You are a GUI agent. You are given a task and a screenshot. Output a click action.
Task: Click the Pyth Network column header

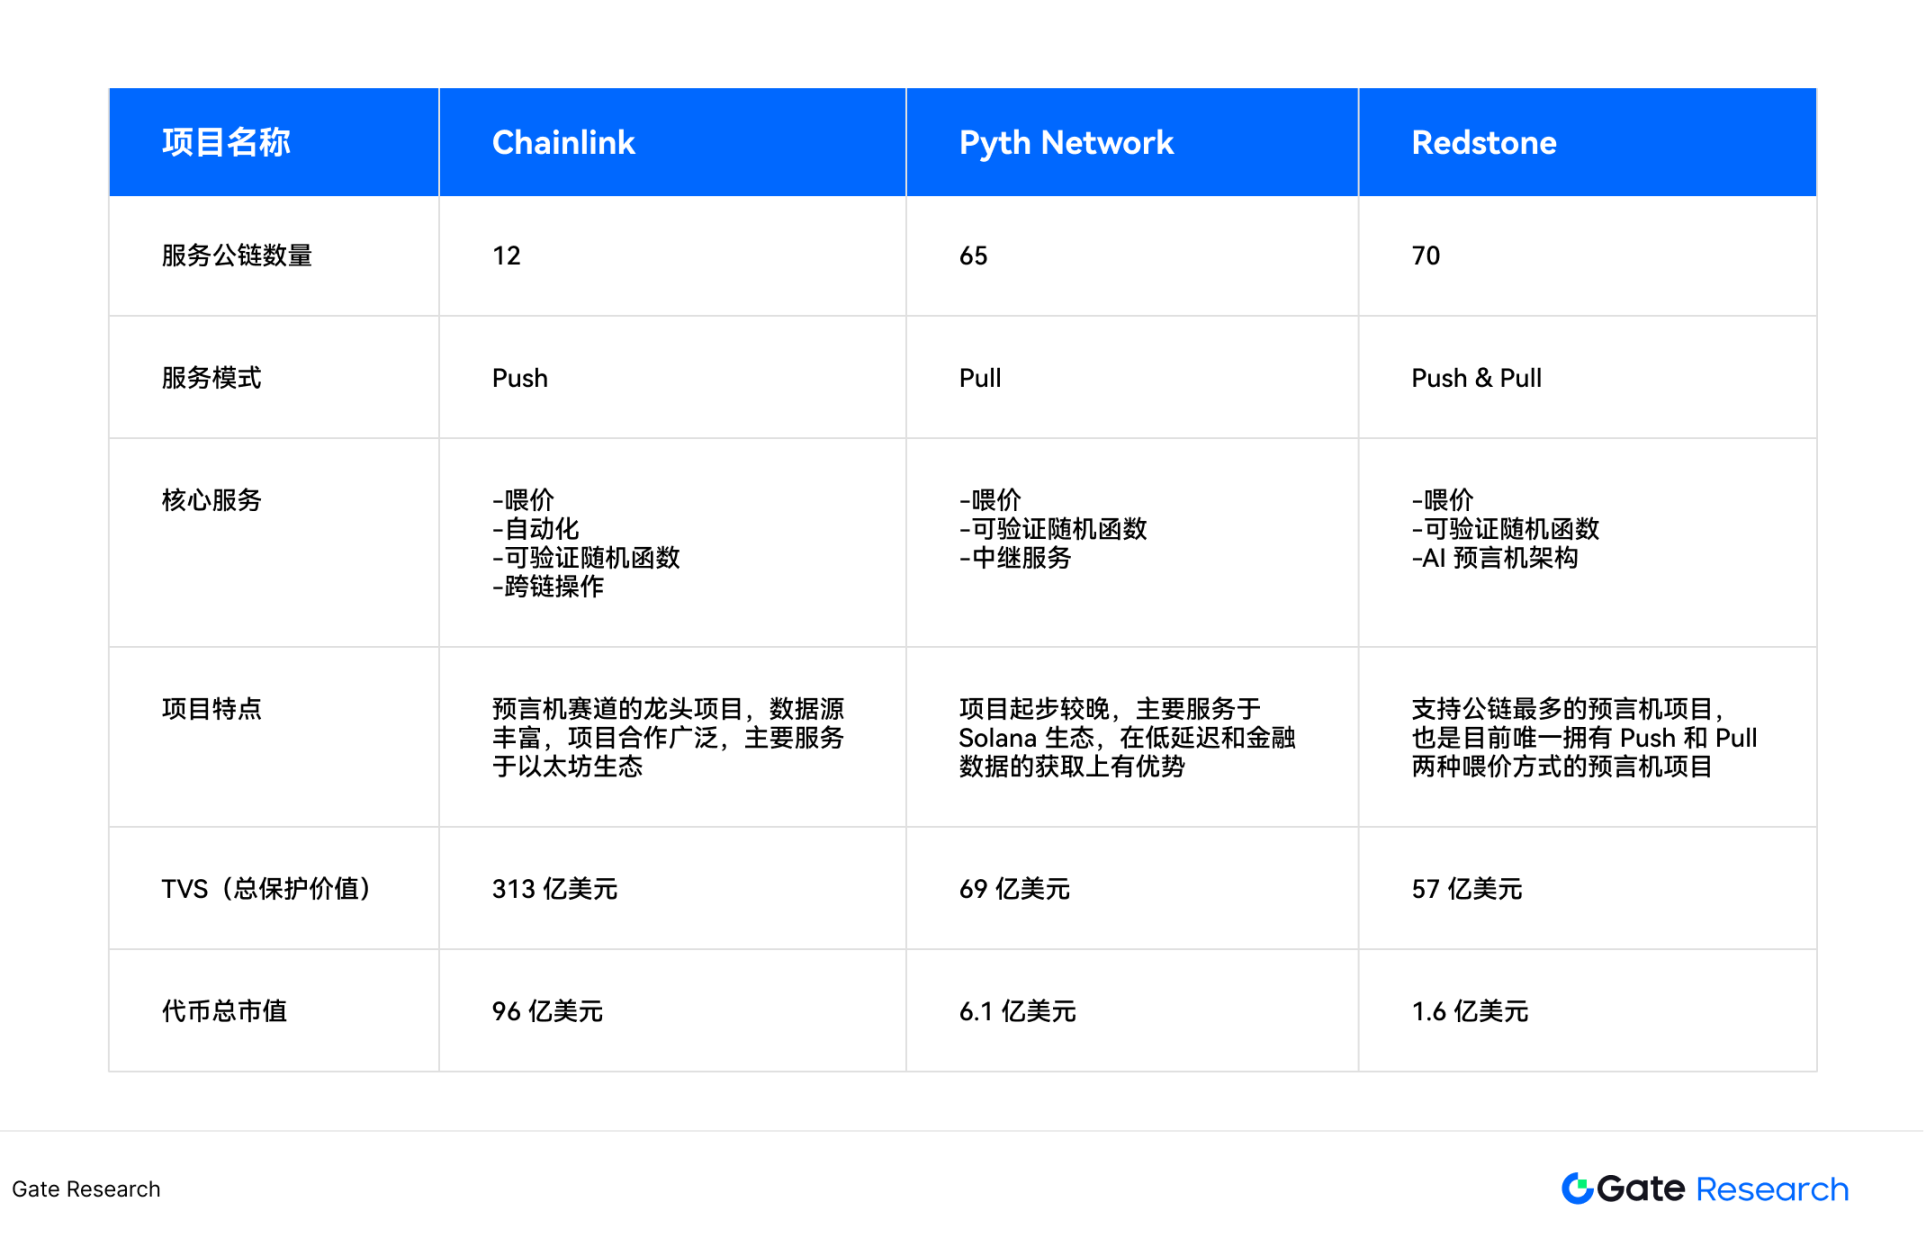click(x=1066, y=142)
